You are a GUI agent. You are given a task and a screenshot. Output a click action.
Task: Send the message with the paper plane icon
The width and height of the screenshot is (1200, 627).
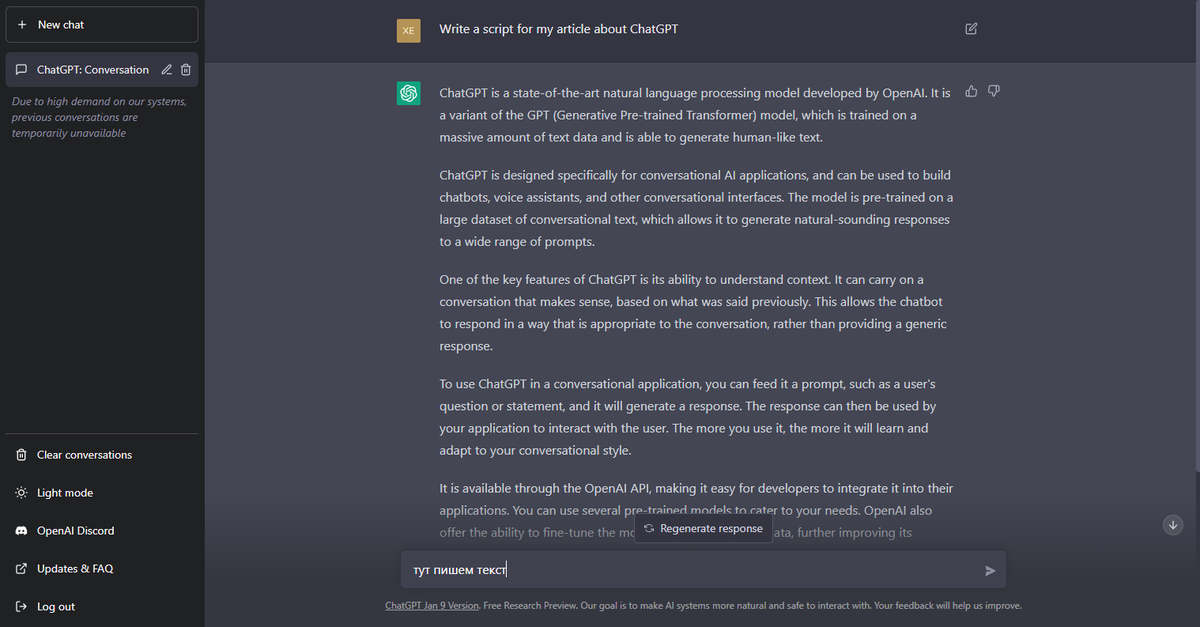click(x=990, y=571)
